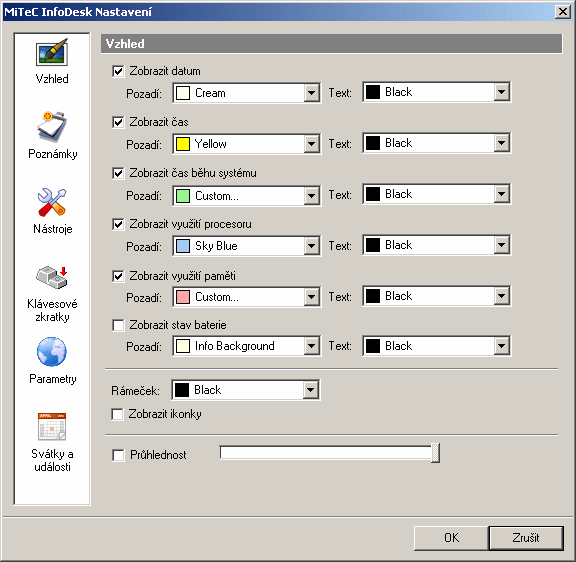Click the Yellow color swatch
Screen dimensions: 576x562
183,144
